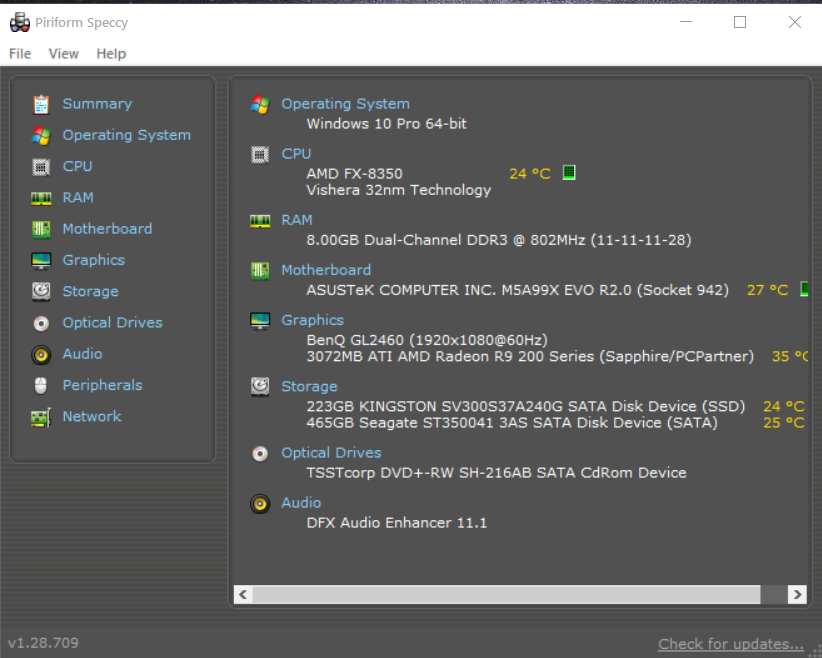
Task: Click the Storage drive icon in summary panel
Action: pos(260,387)
